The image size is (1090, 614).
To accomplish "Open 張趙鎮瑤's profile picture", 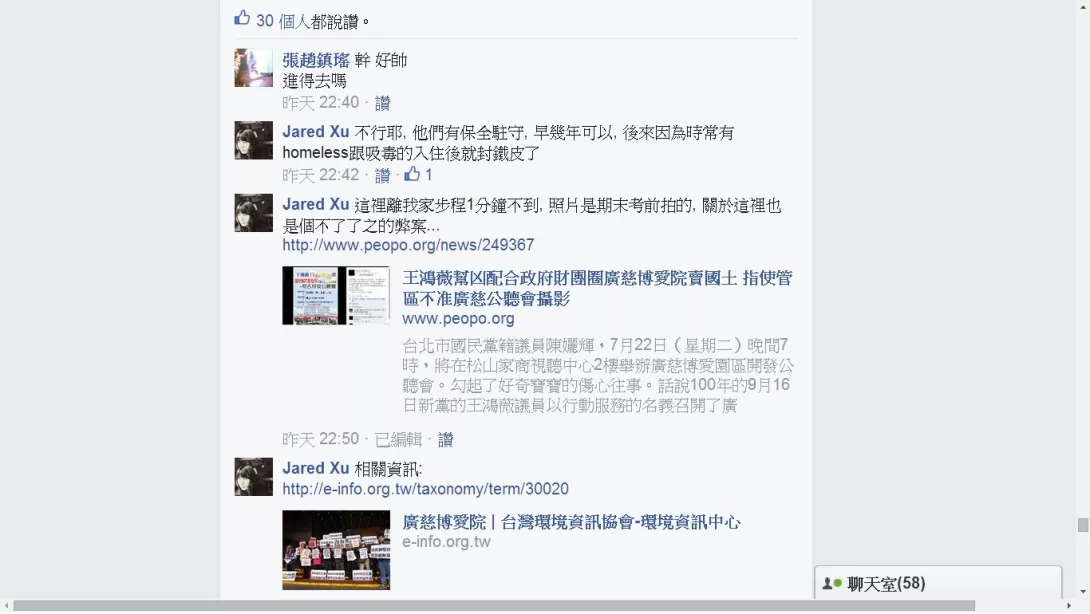I will click(x=254, y=67).
